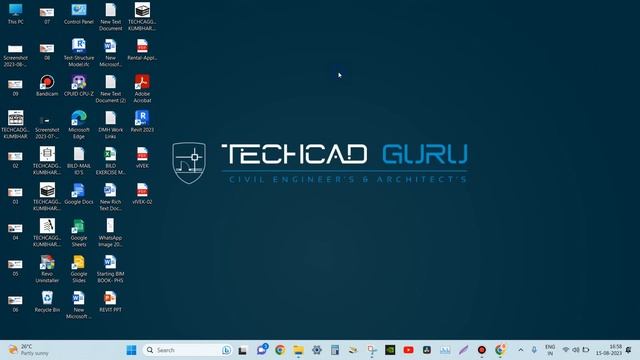The height and width of the screenshot is (360, 640).
Task: Select the New Rich Text Doc file
Action: pyautogui.click(x=110, y=197)
